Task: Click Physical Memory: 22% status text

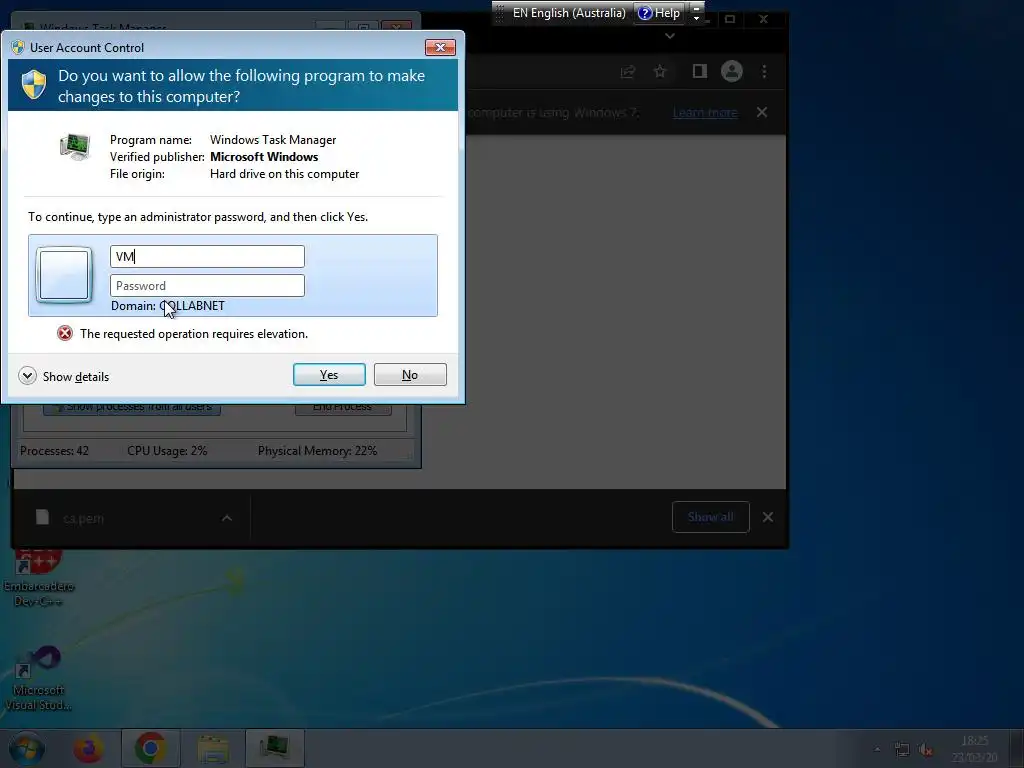Action: click(317, 451)
